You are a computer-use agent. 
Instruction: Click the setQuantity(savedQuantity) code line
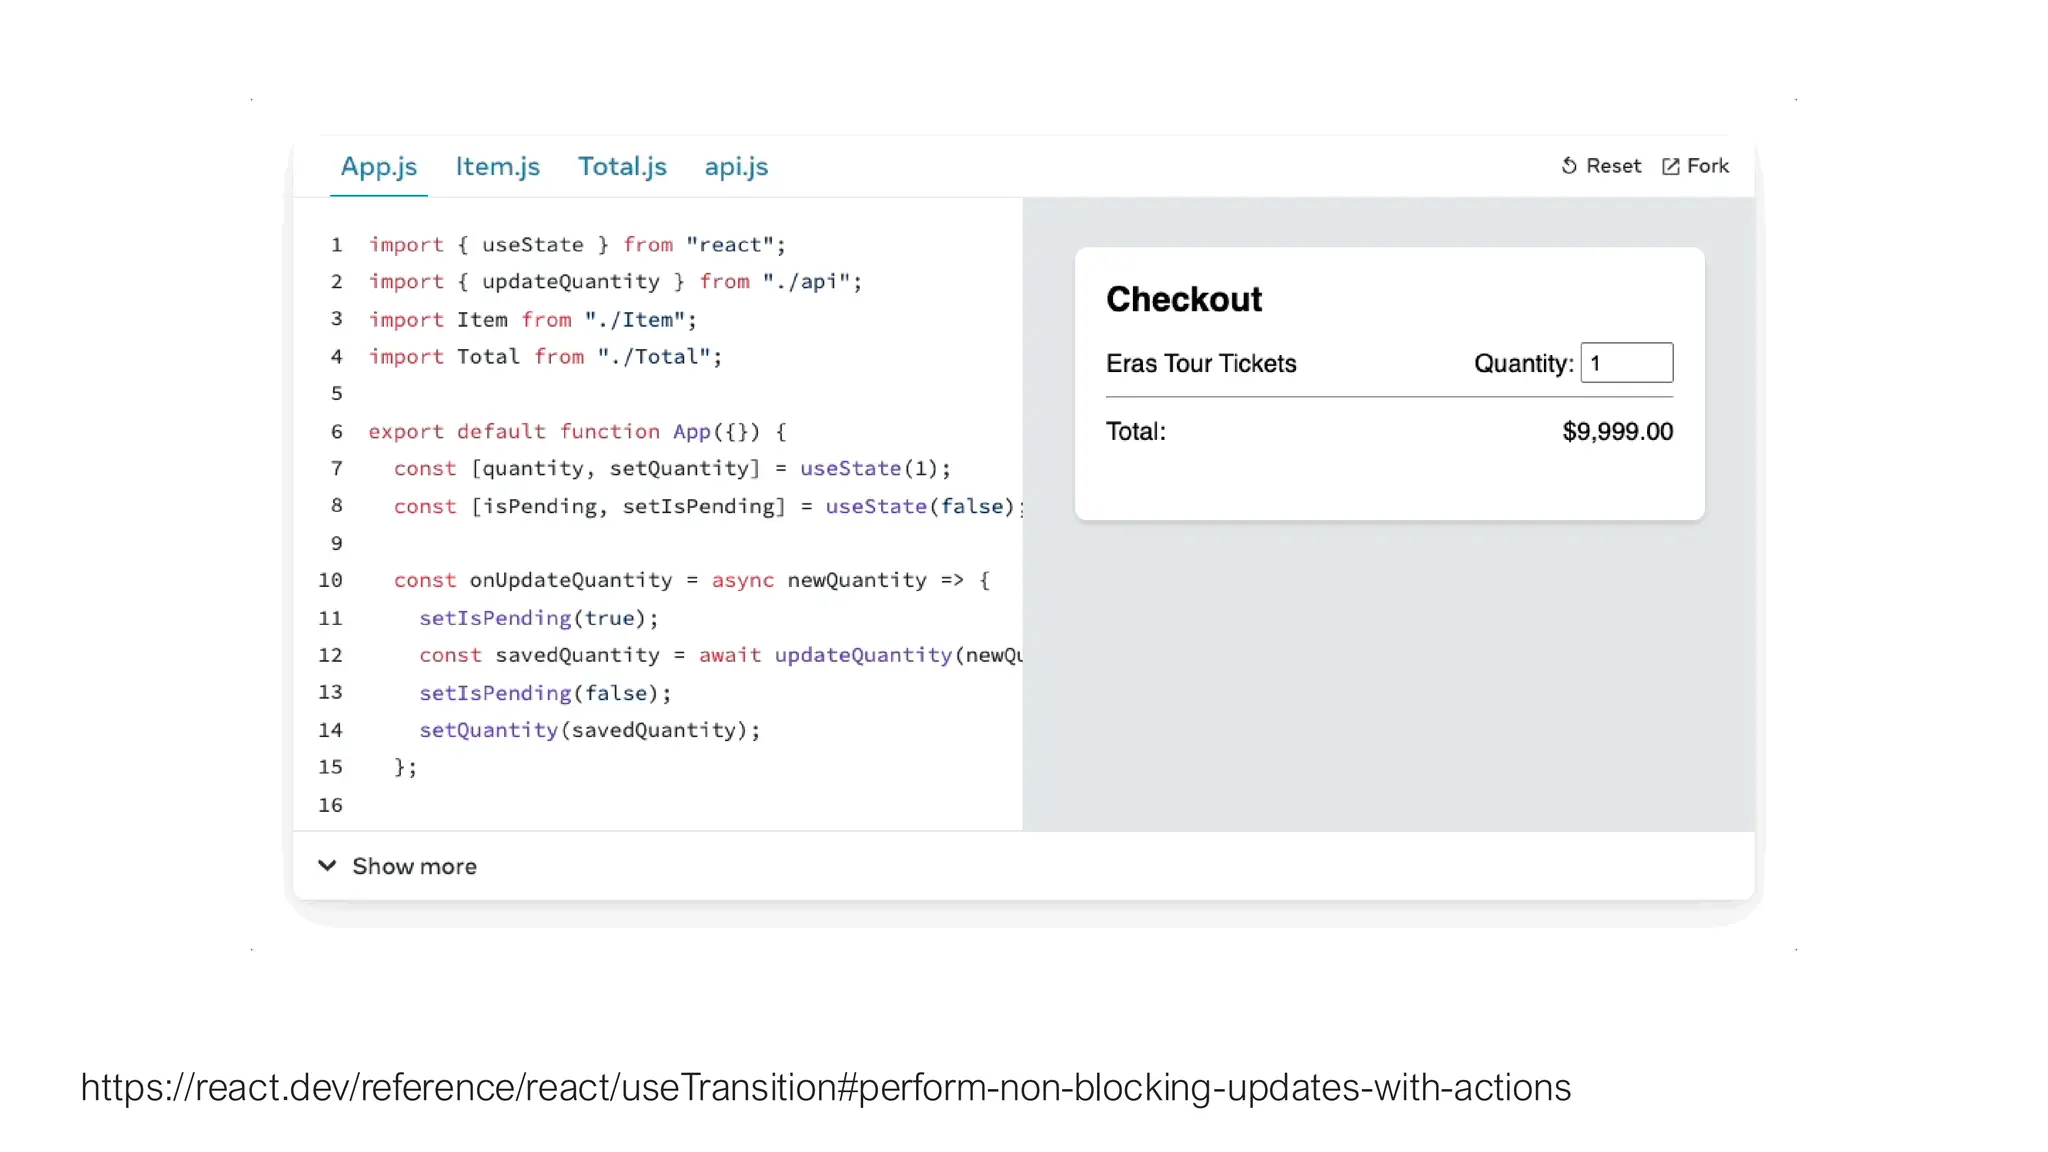coord(589,730)
